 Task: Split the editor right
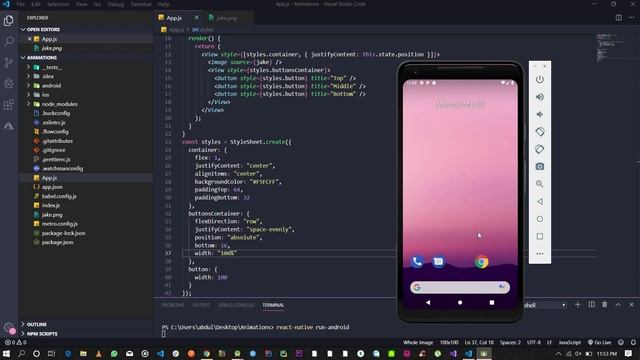(x=619, y=18)
